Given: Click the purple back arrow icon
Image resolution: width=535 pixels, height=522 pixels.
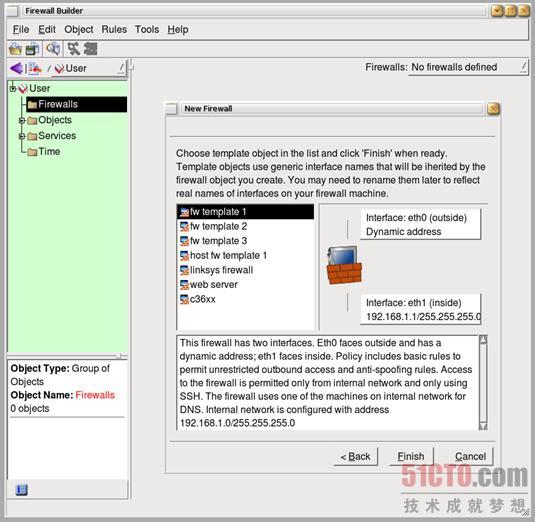Looking at the screenshot, I should coord(17,69).
